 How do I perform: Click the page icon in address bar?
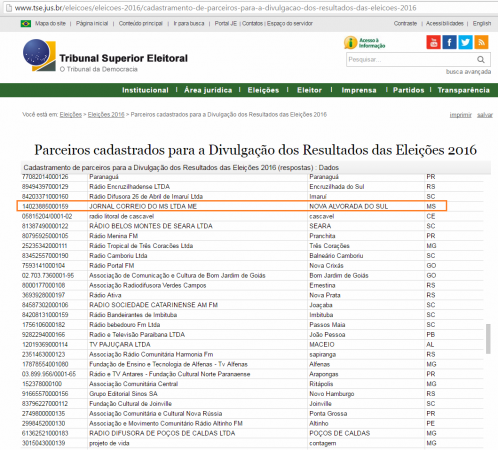tap(8, 8)
